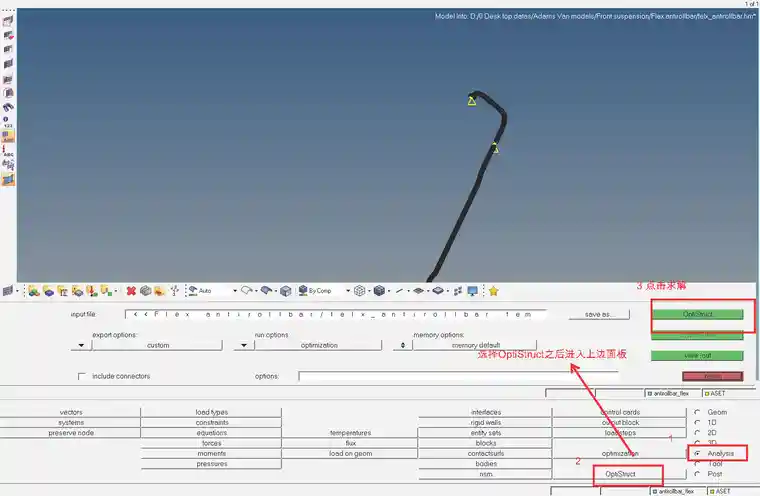Open the Auto visualization mode dropdown
This screenshot has width=760, height=496.
click(x=235, y=291)
